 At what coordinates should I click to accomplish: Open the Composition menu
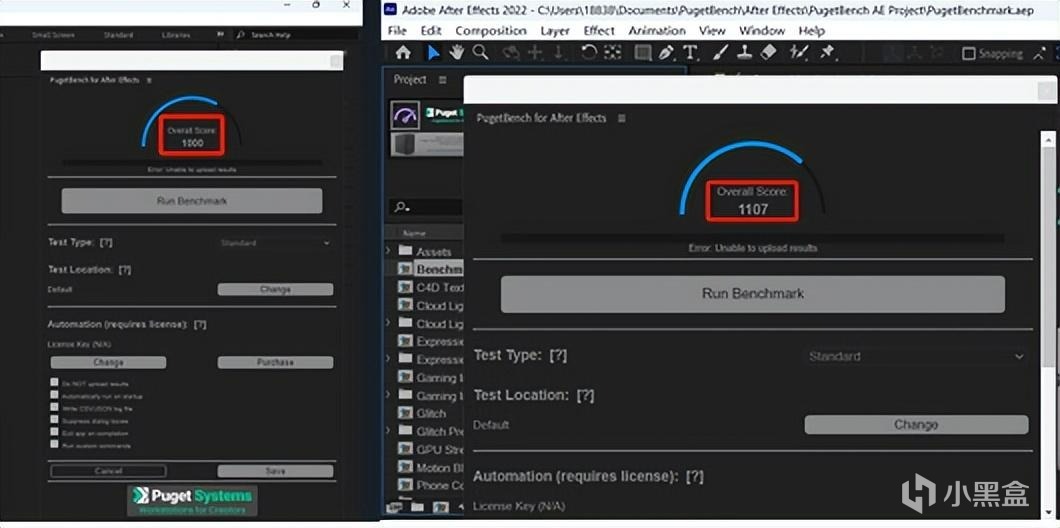click(x=491, y=30)
